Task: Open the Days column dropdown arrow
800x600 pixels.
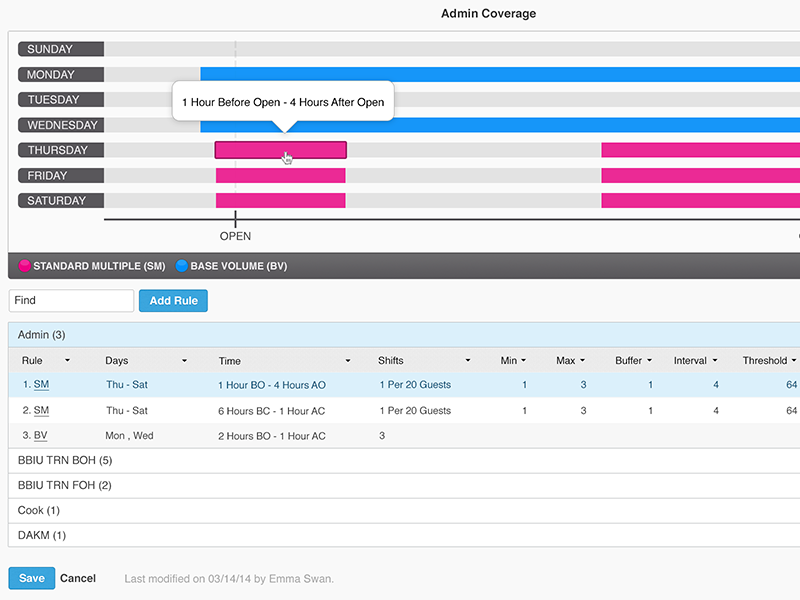Action: [x=184, y=361]
